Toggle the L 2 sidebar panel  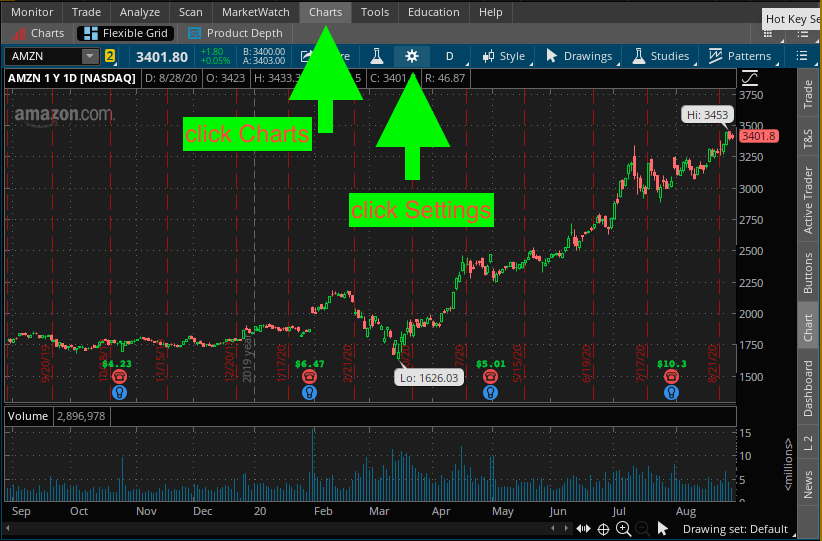click(x=808, y=442)
